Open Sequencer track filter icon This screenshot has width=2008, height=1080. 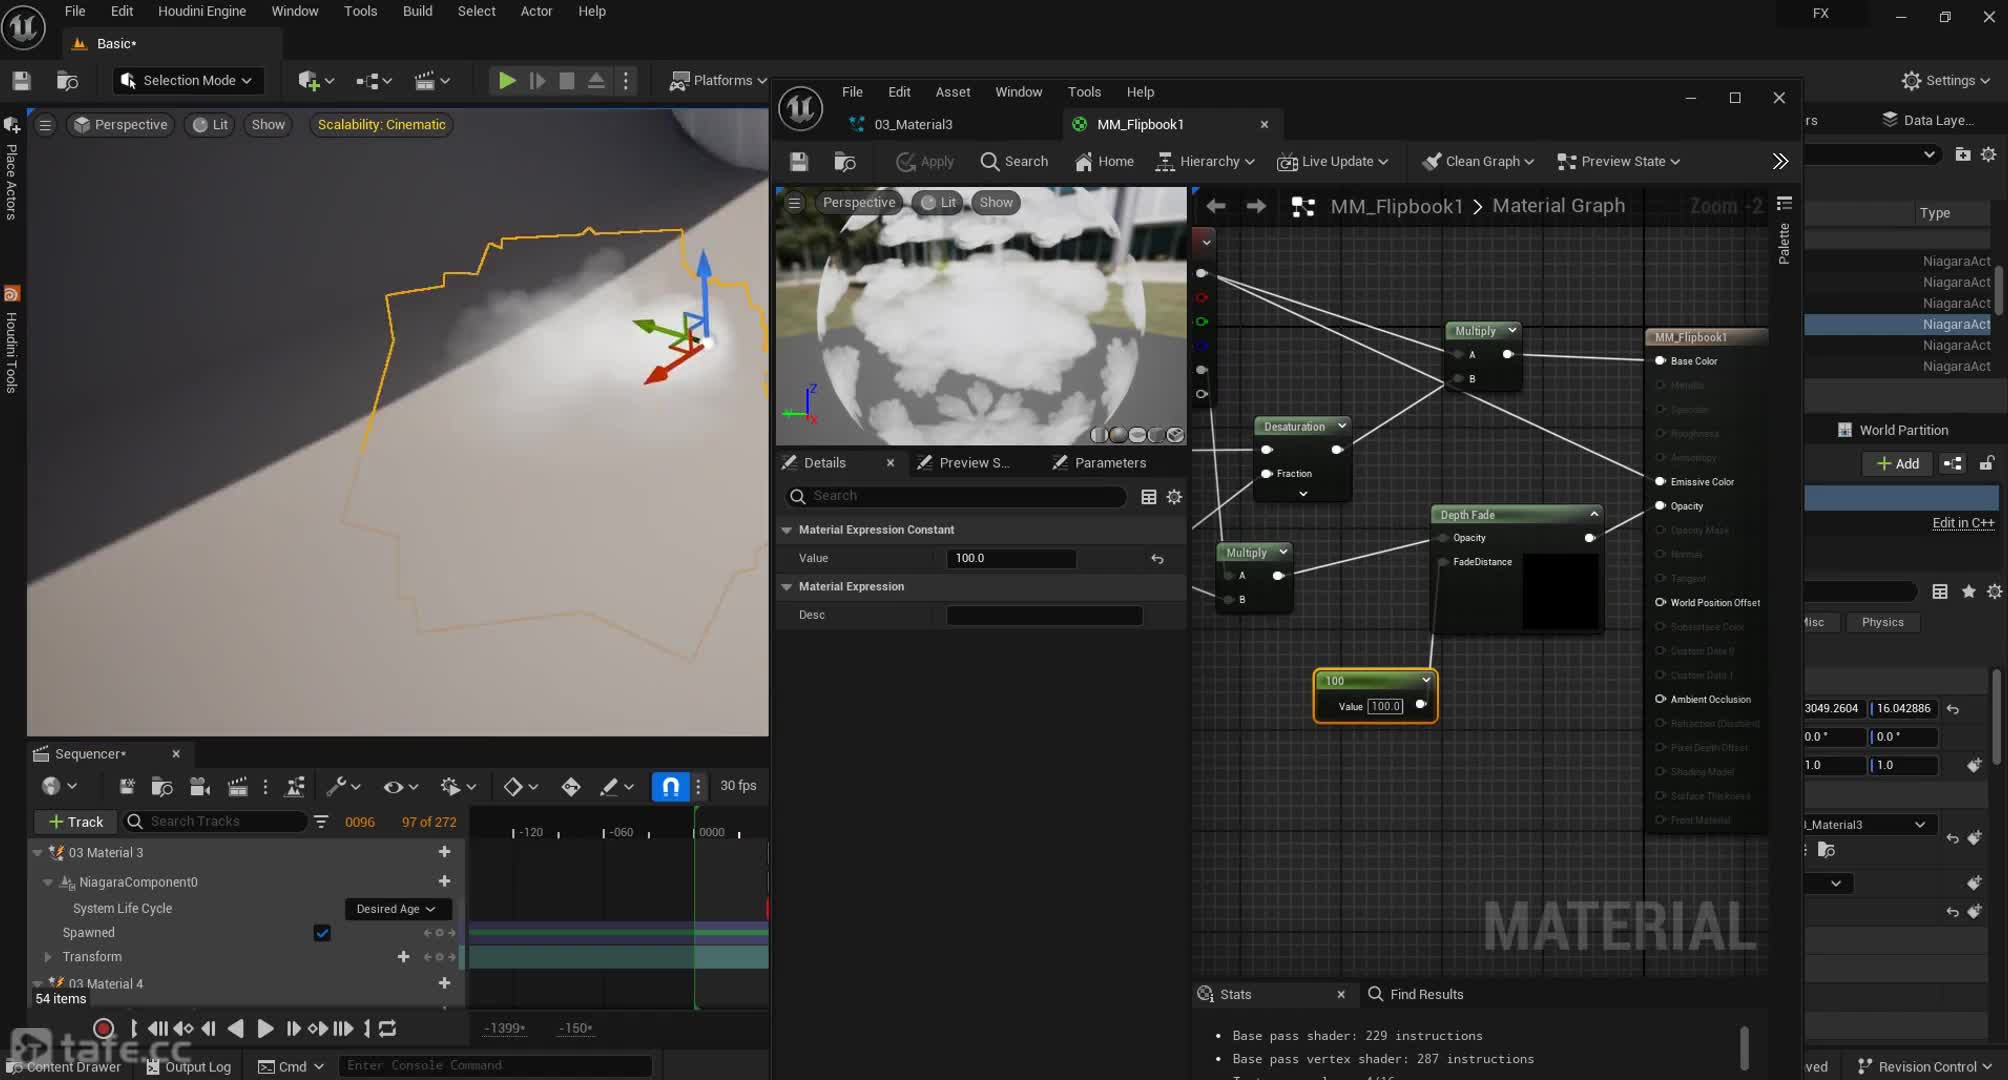tap(321, 822)
